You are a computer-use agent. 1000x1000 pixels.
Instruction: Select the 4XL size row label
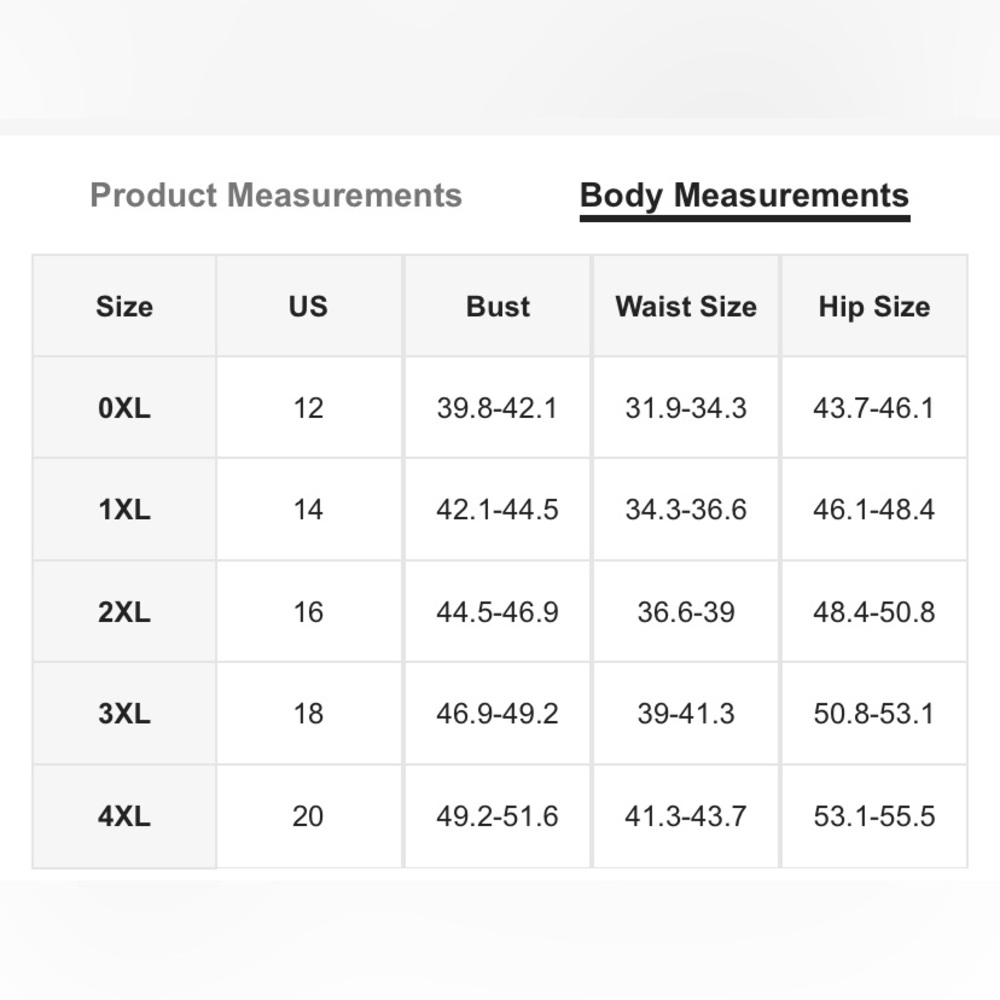[124, 816]
